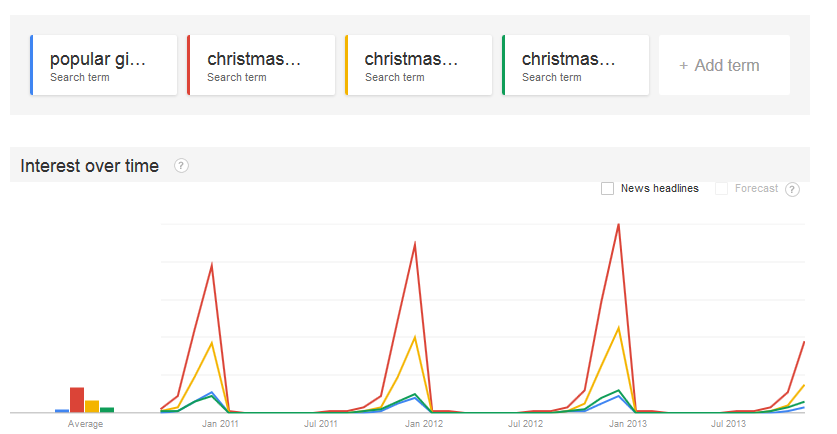Click the green average bar

pos(107,409)
